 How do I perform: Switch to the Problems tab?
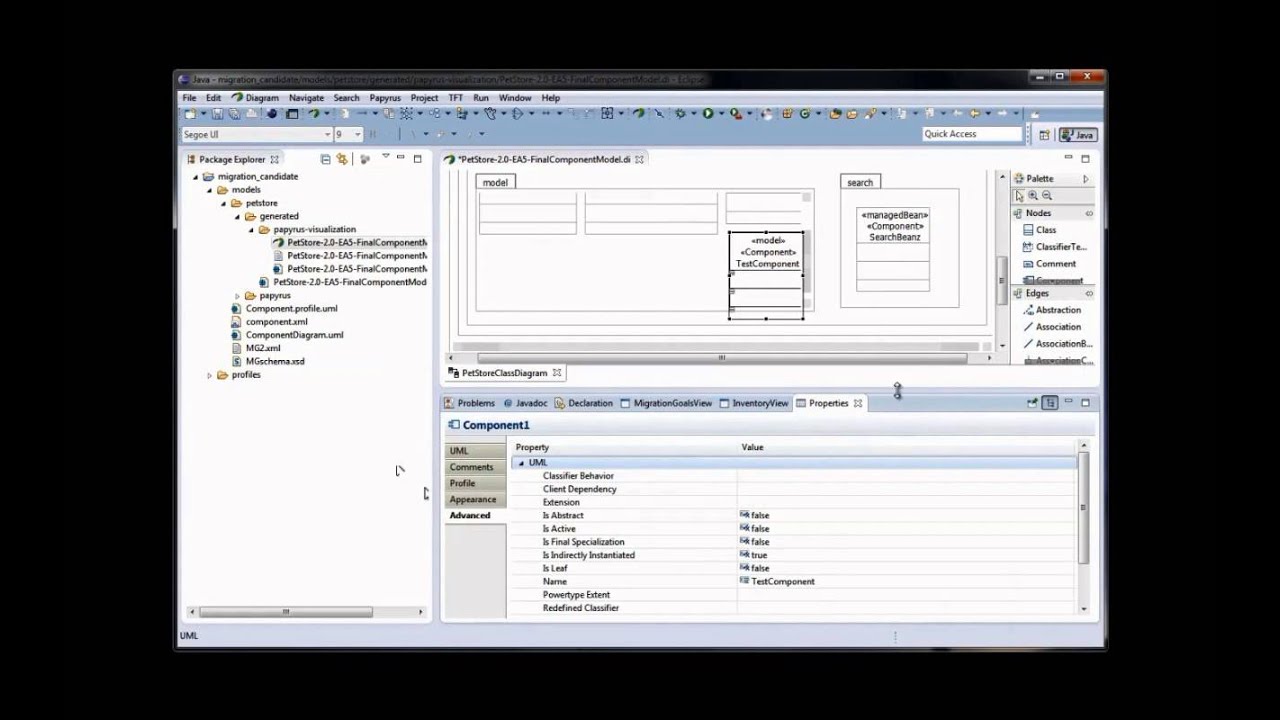469,403
